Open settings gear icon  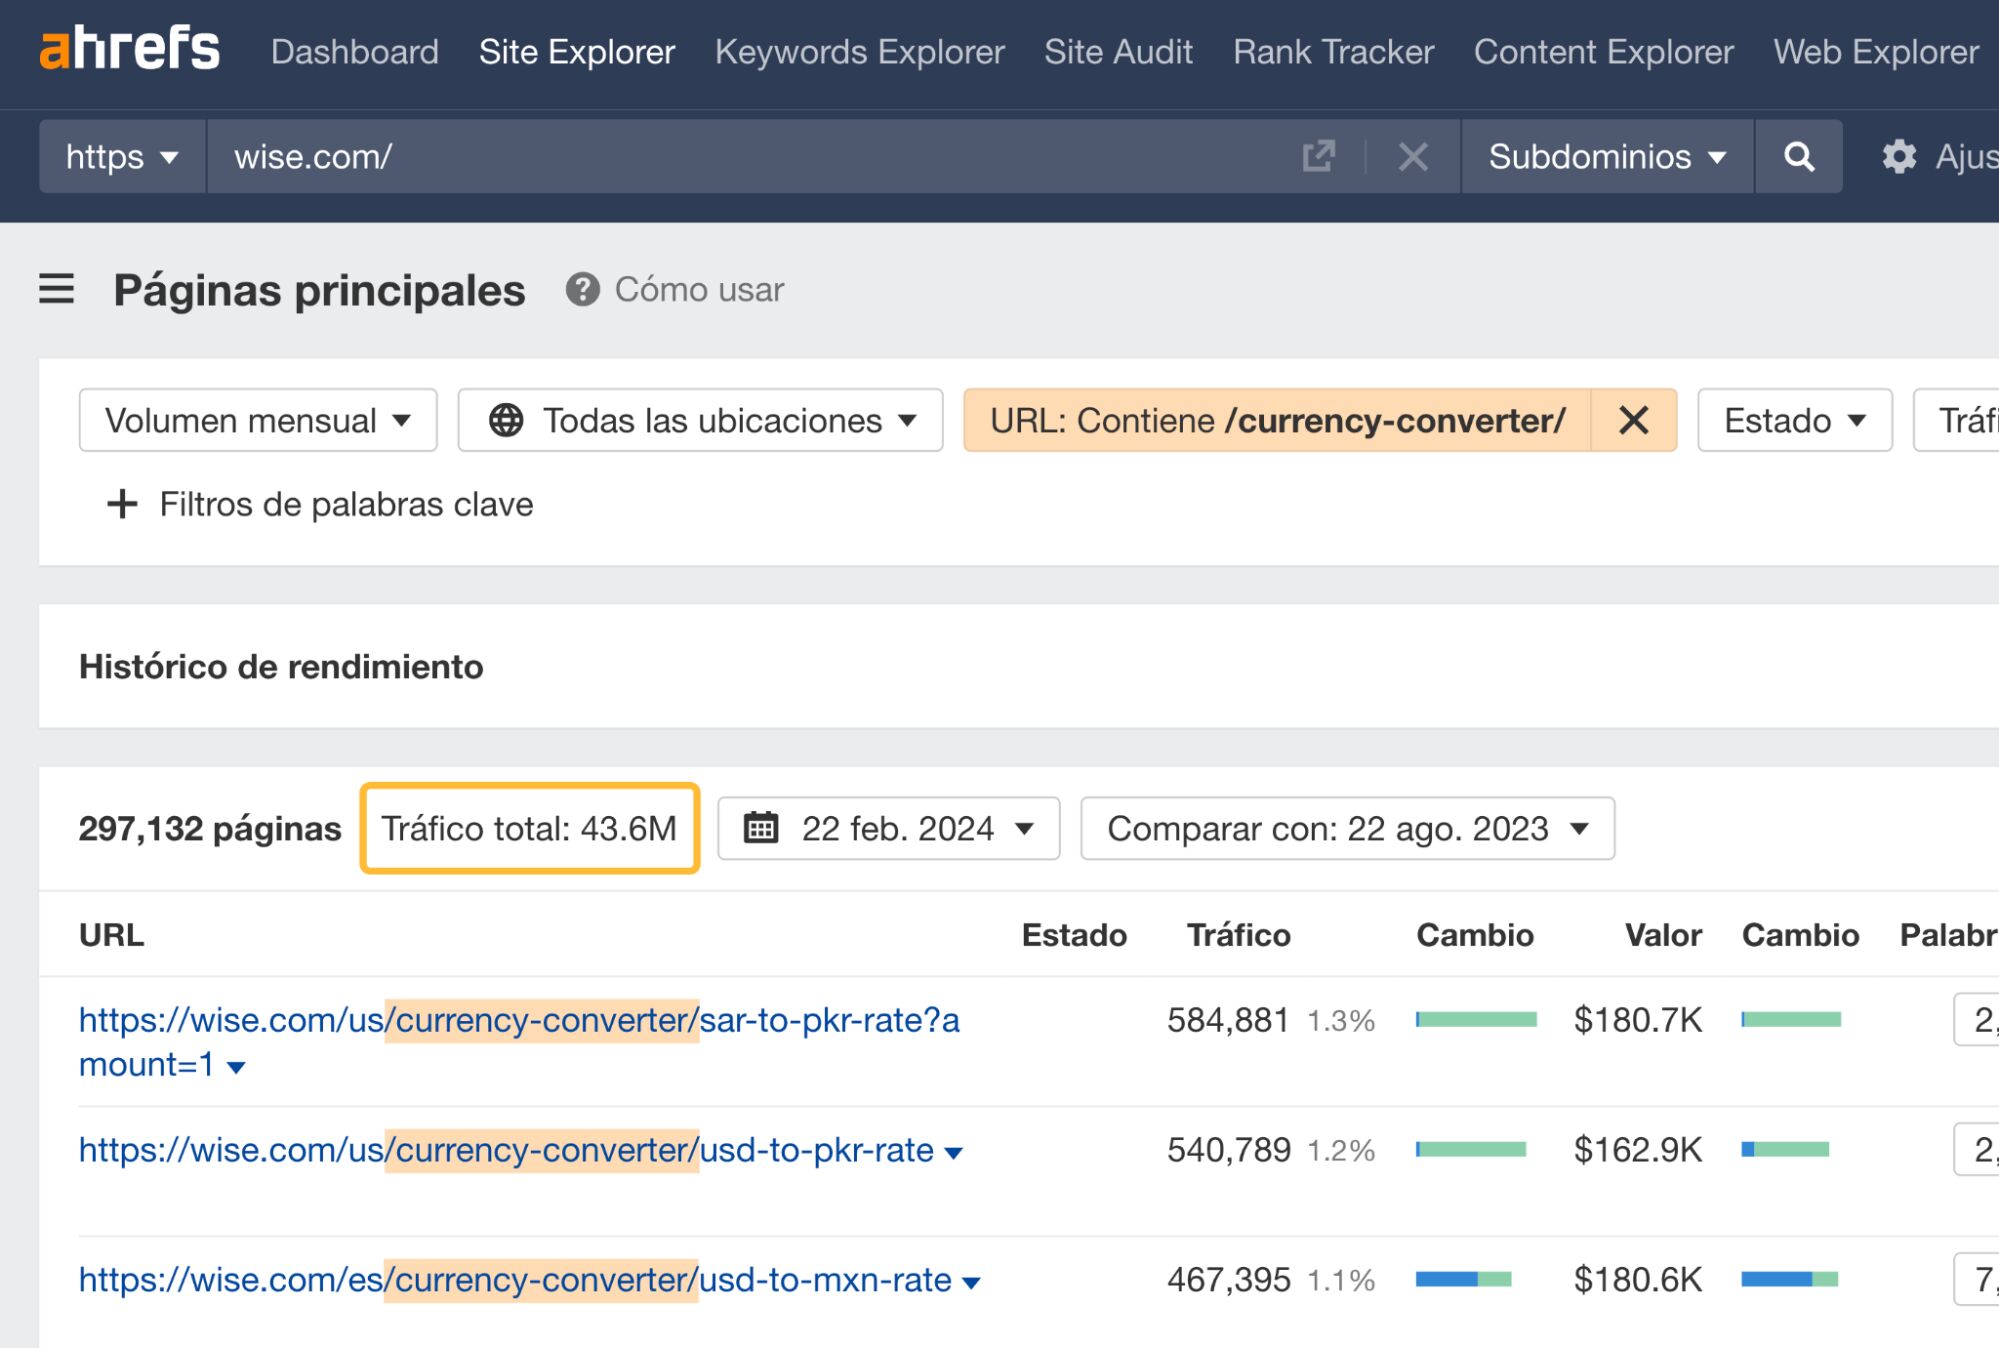click(x=1898, y=156)
